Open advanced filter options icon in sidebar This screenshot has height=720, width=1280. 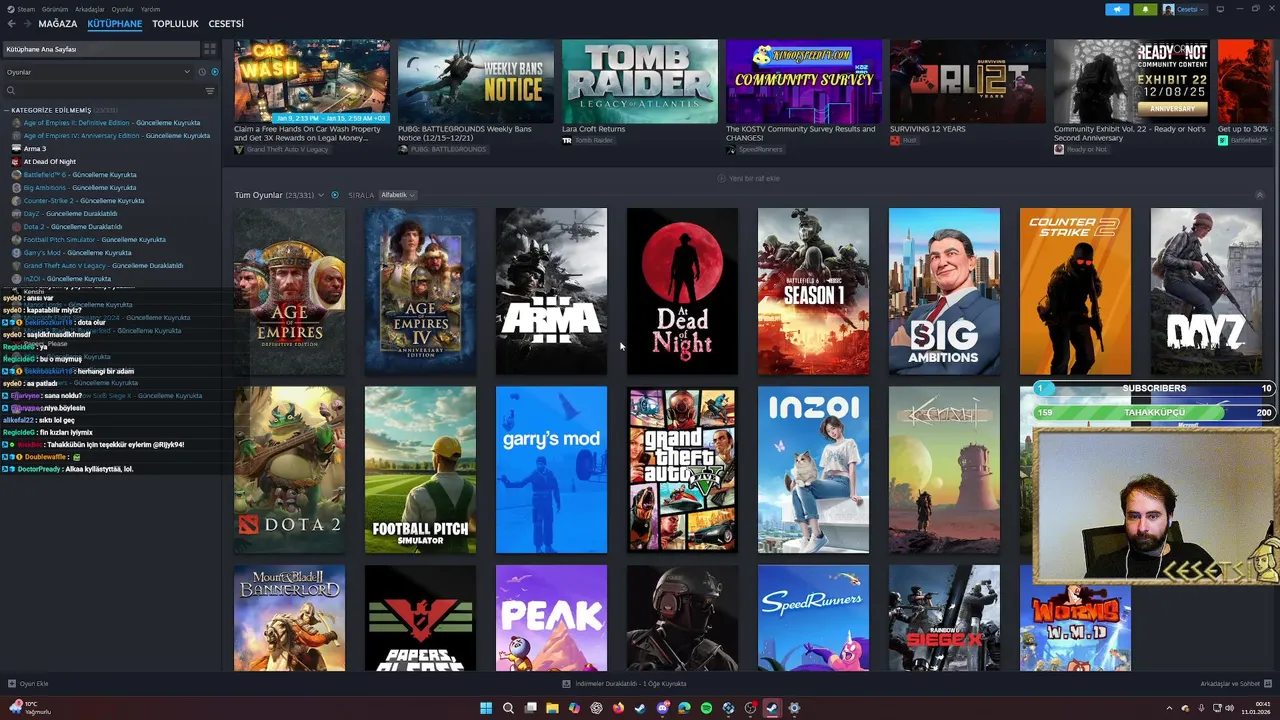(210, 91)
